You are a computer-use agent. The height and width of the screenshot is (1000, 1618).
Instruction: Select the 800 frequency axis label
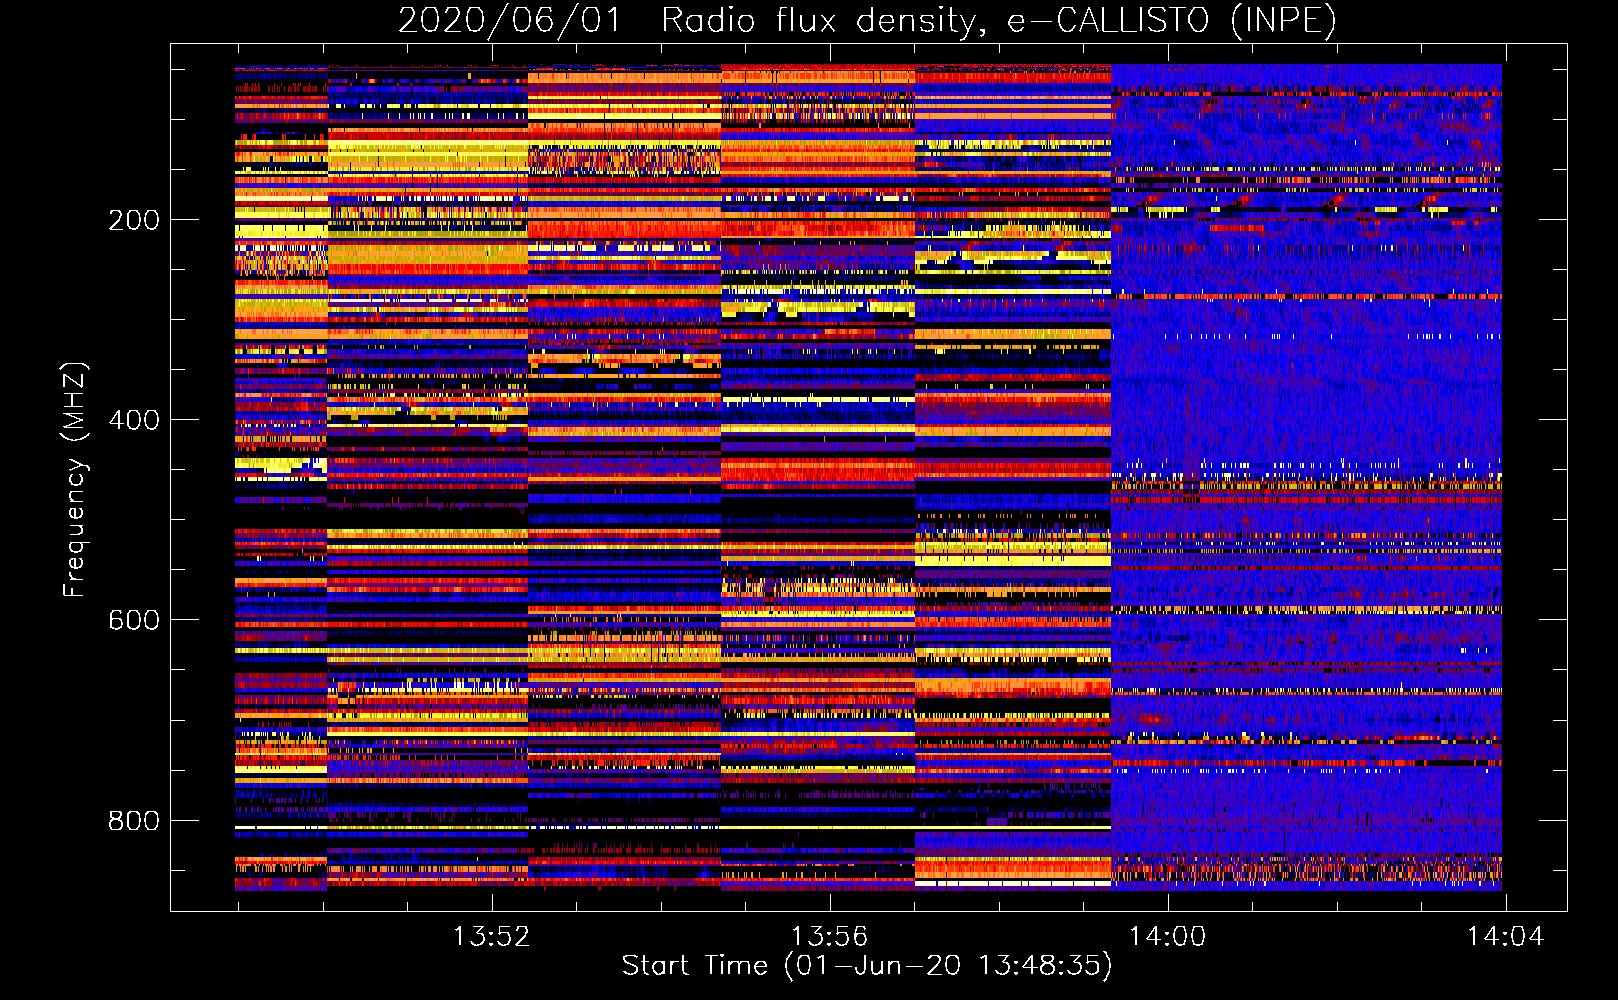tap(134, 821)
